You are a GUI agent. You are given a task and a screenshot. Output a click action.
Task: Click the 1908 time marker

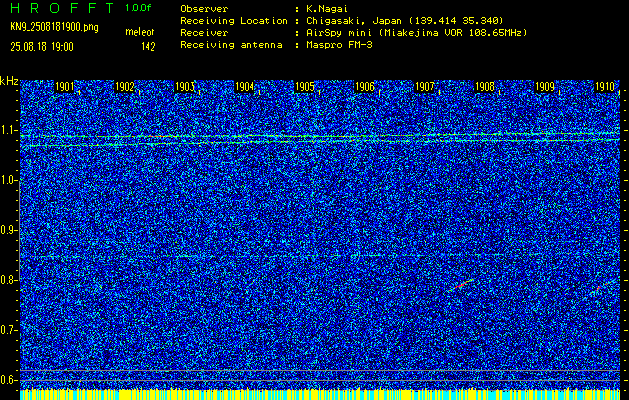pyautogui.click(x=485, y=87)
